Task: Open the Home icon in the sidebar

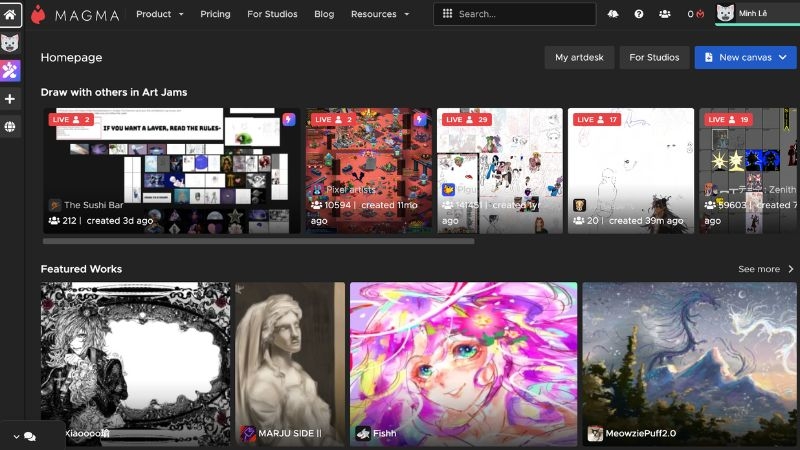Action: click(10, 14)
